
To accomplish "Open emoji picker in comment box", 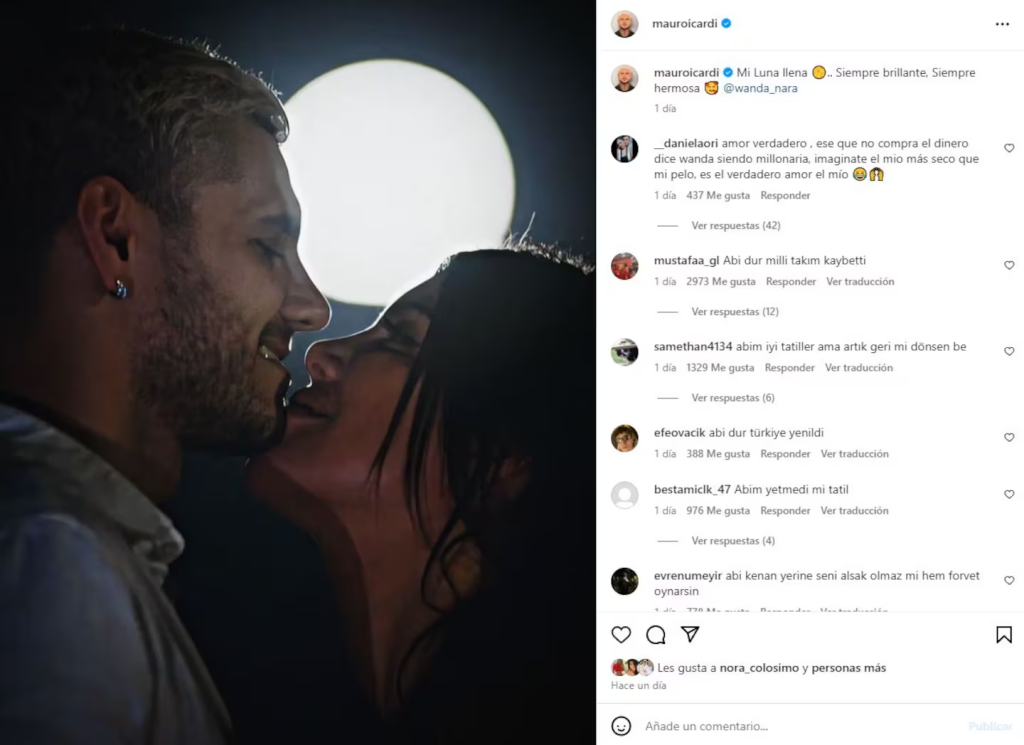I will coord(621,726).
